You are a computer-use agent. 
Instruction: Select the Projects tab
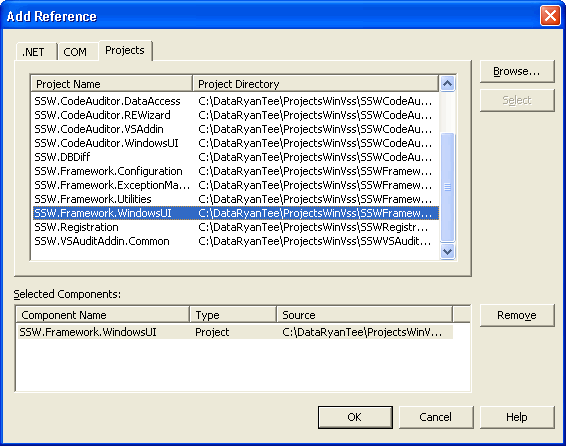[x=125, y=50]
